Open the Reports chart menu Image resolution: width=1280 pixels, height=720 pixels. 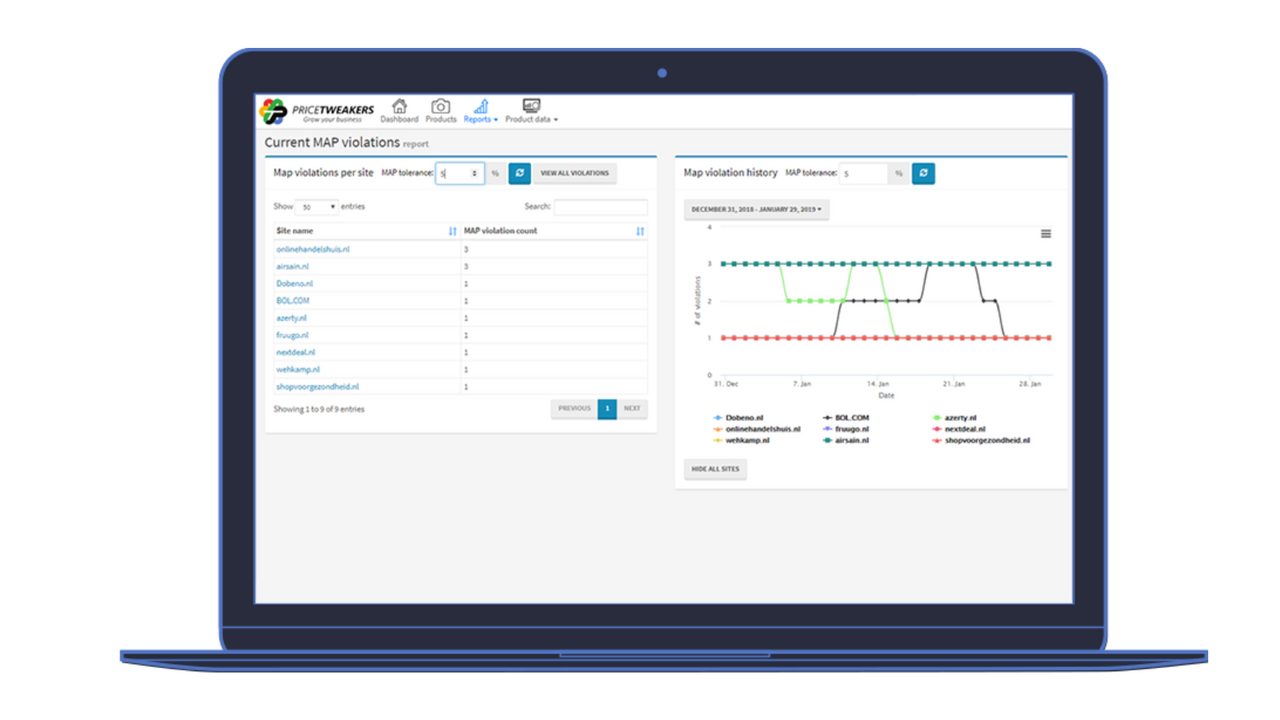click(x=481, y=111)
